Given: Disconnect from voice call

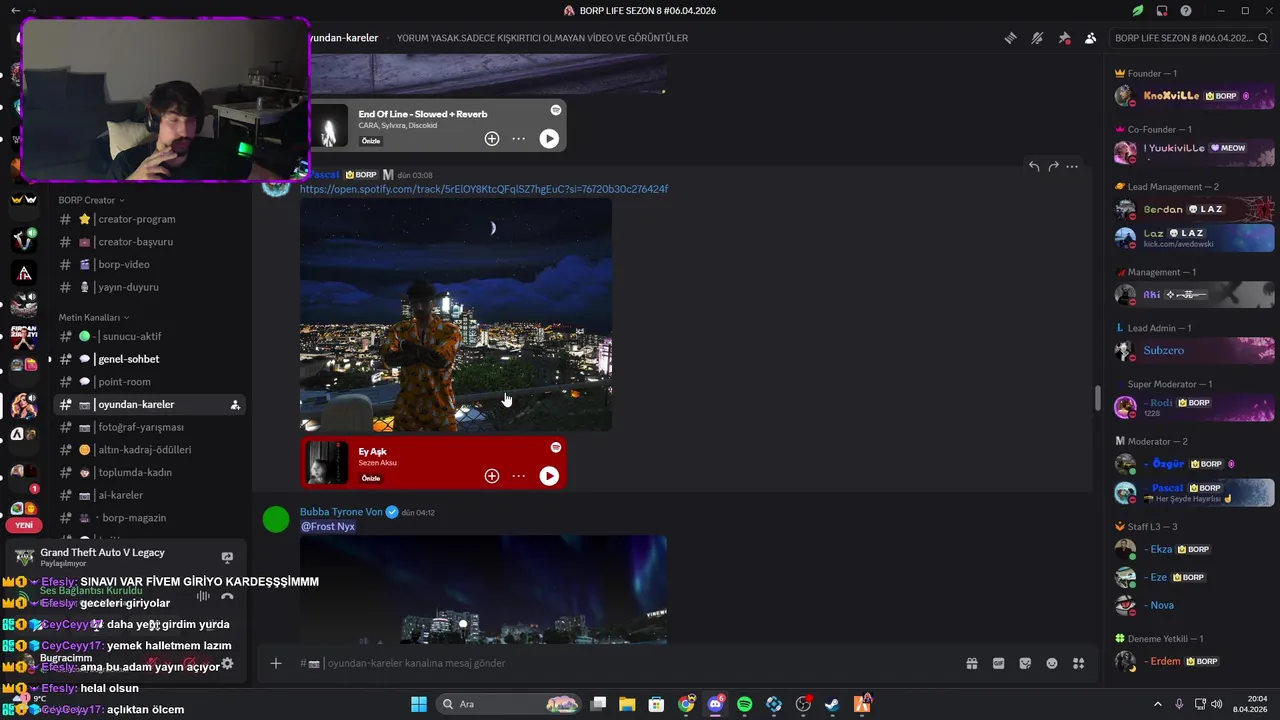Looking at the screenshot, I should point(227,596).
